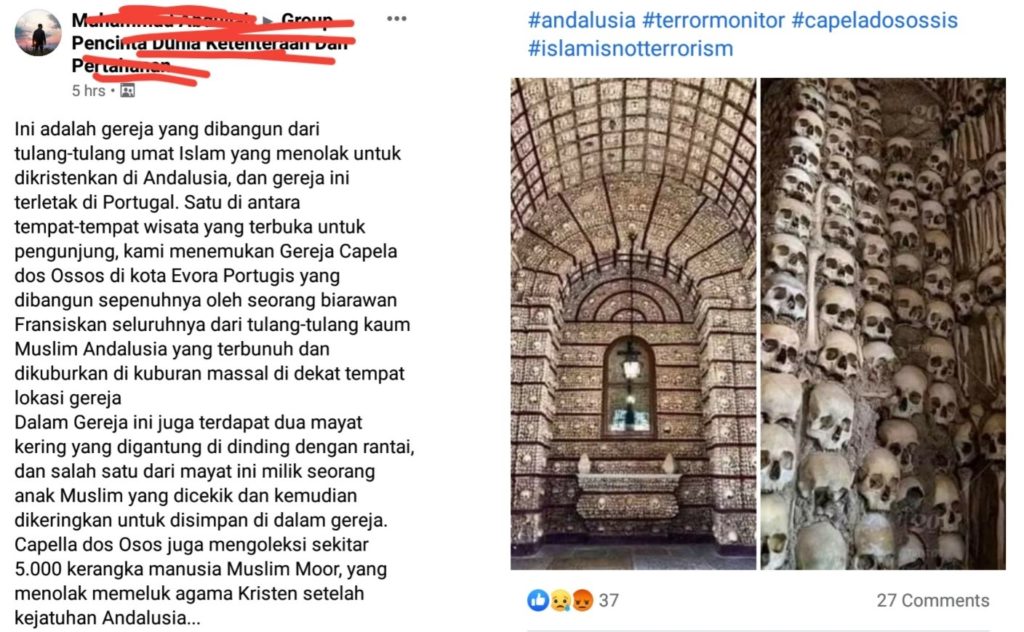Click the group audience icon beside 5 hrs

click(x=127, y=91)
